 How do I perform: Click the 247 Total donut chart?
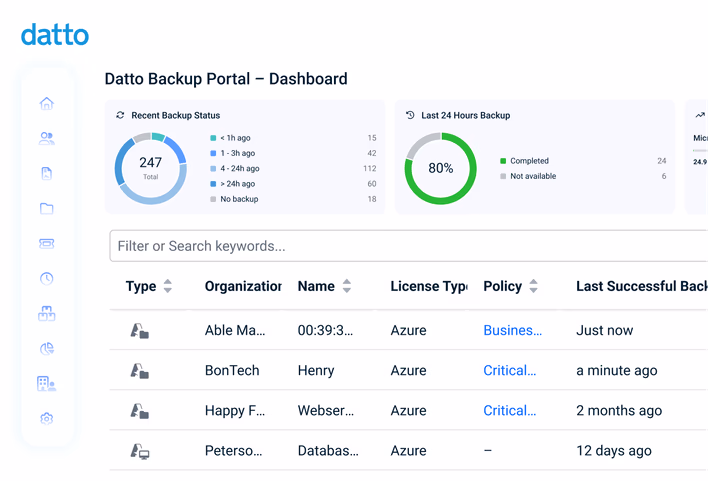coord(150,168)
